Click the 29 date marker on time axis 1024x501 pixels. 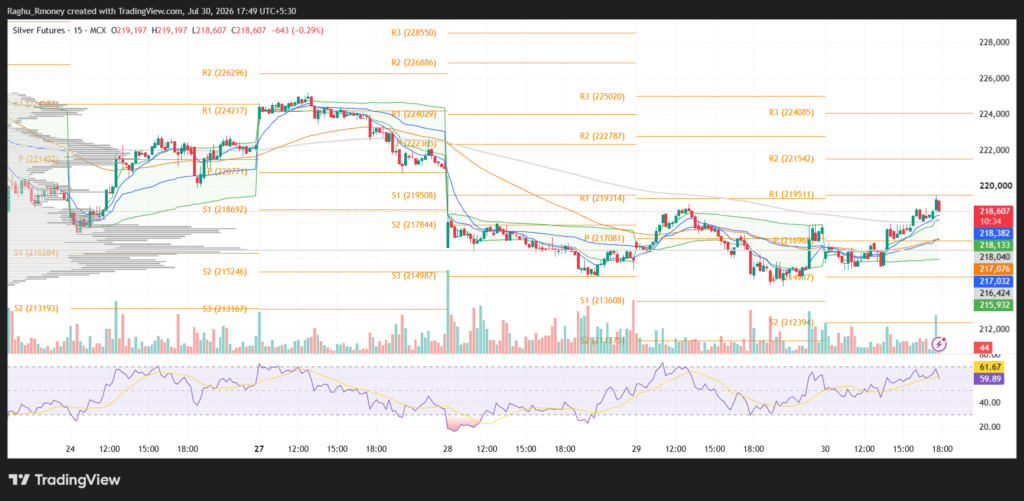(637, 449)
